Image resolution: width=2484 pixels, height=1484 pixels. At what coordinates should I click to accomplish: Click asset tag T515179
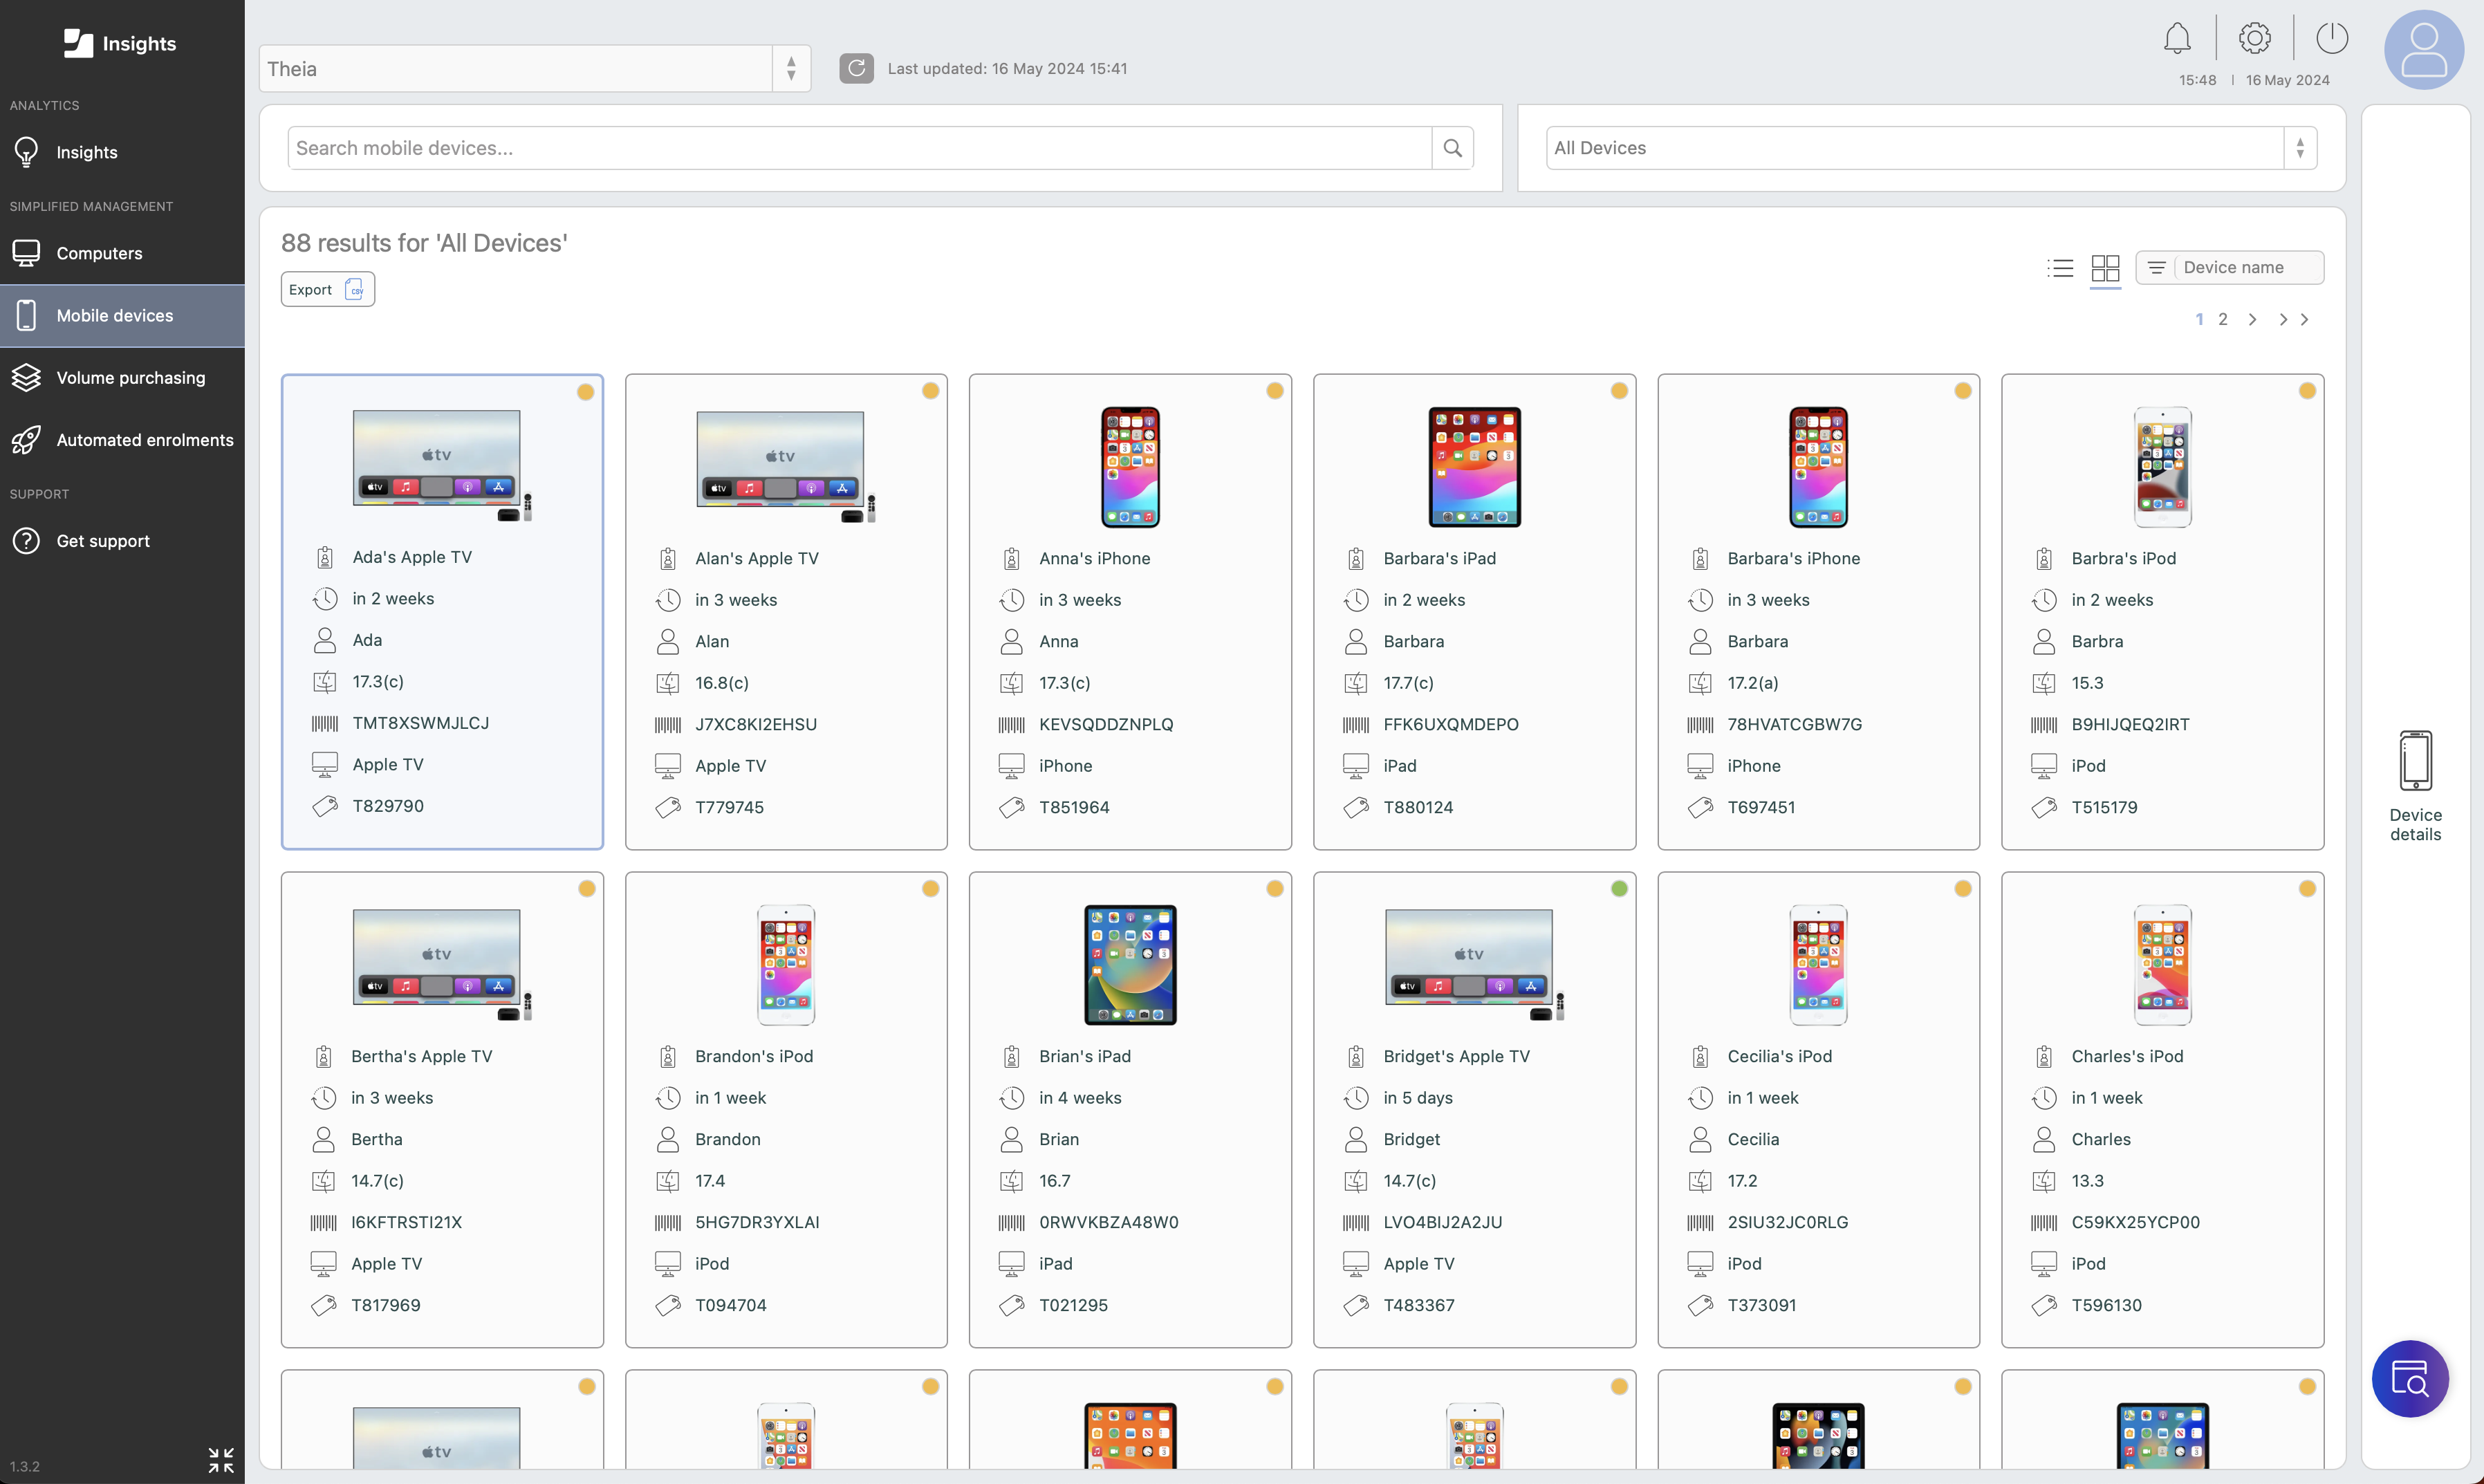tap(2104, 807)
